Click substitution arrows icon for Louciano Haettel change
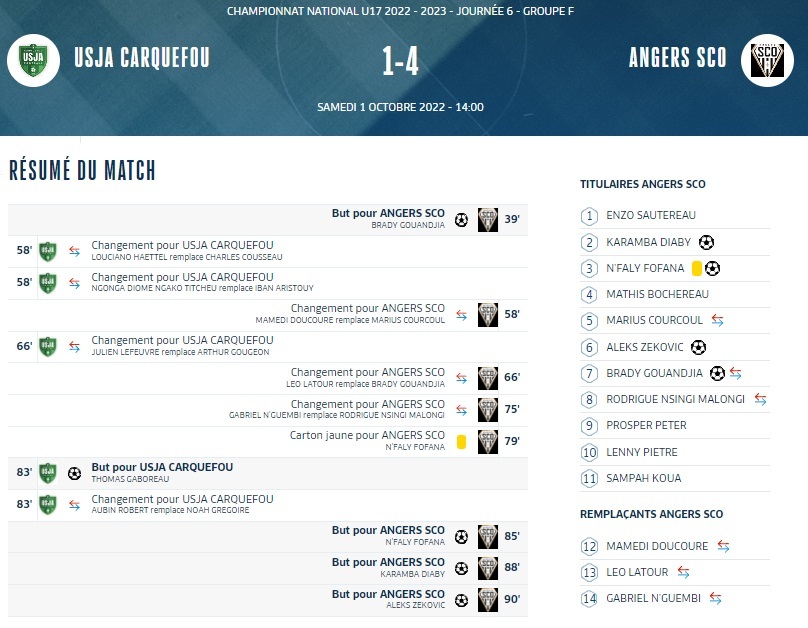 [75, 251]
